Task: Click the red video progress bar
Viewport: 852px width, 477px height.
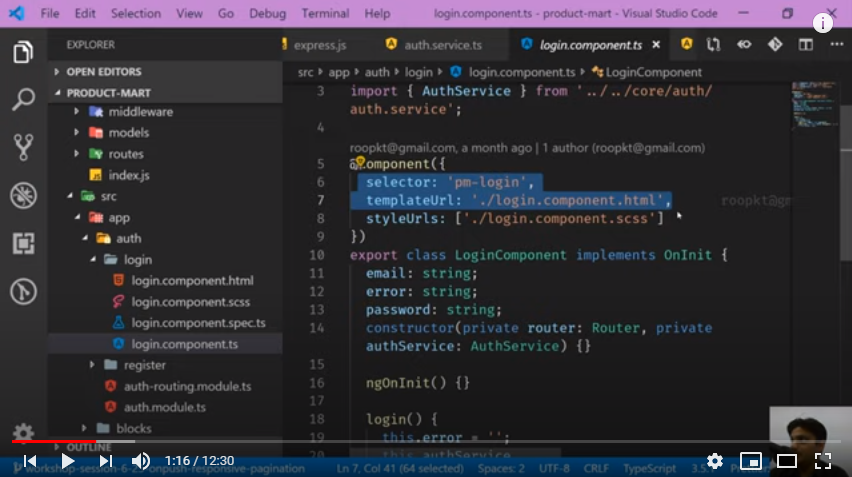Action: (54, 441)
